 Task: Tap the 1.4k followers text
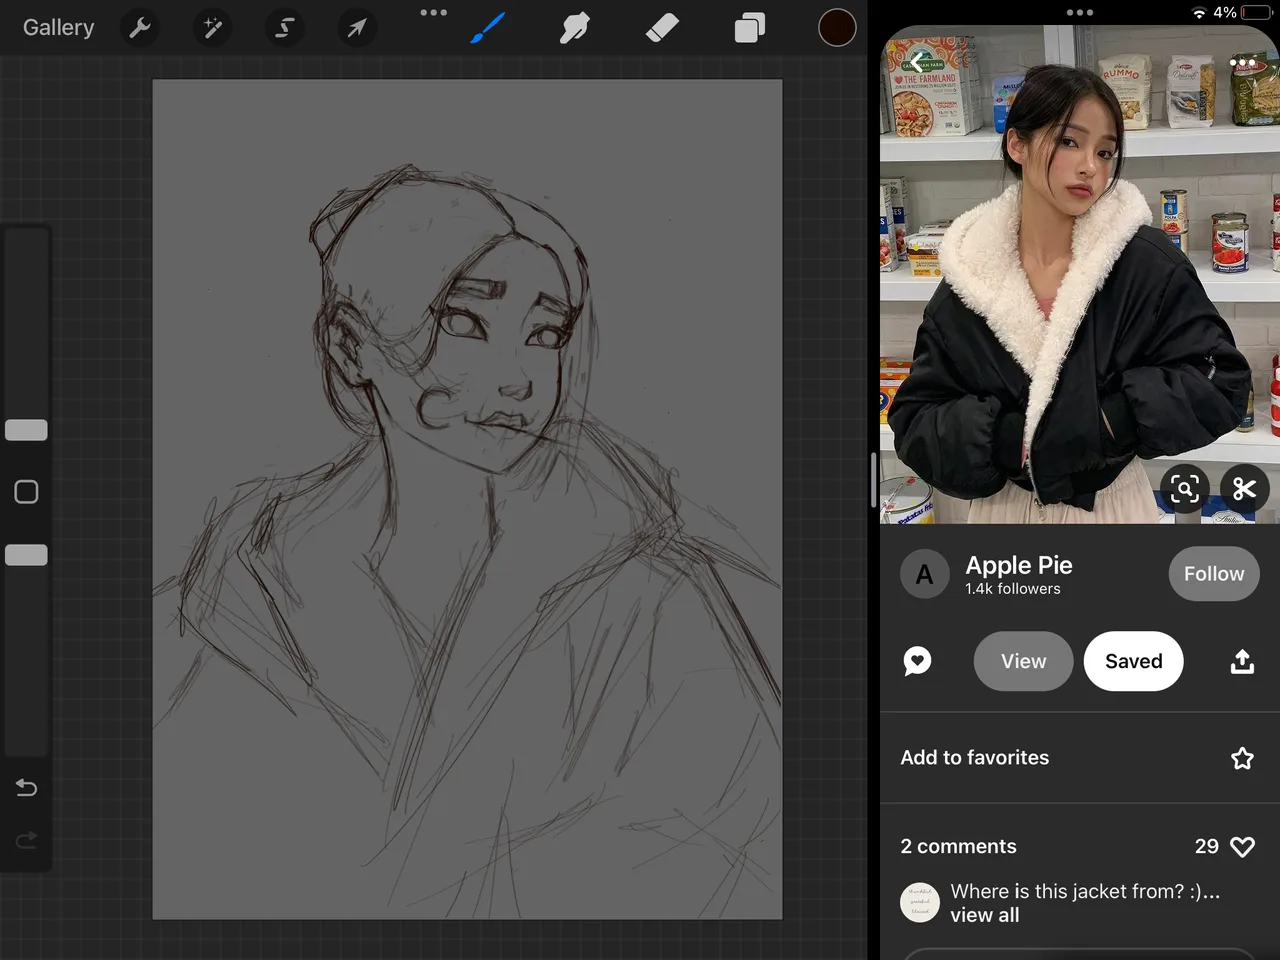pyautogui.click(x=1013, y=589)
